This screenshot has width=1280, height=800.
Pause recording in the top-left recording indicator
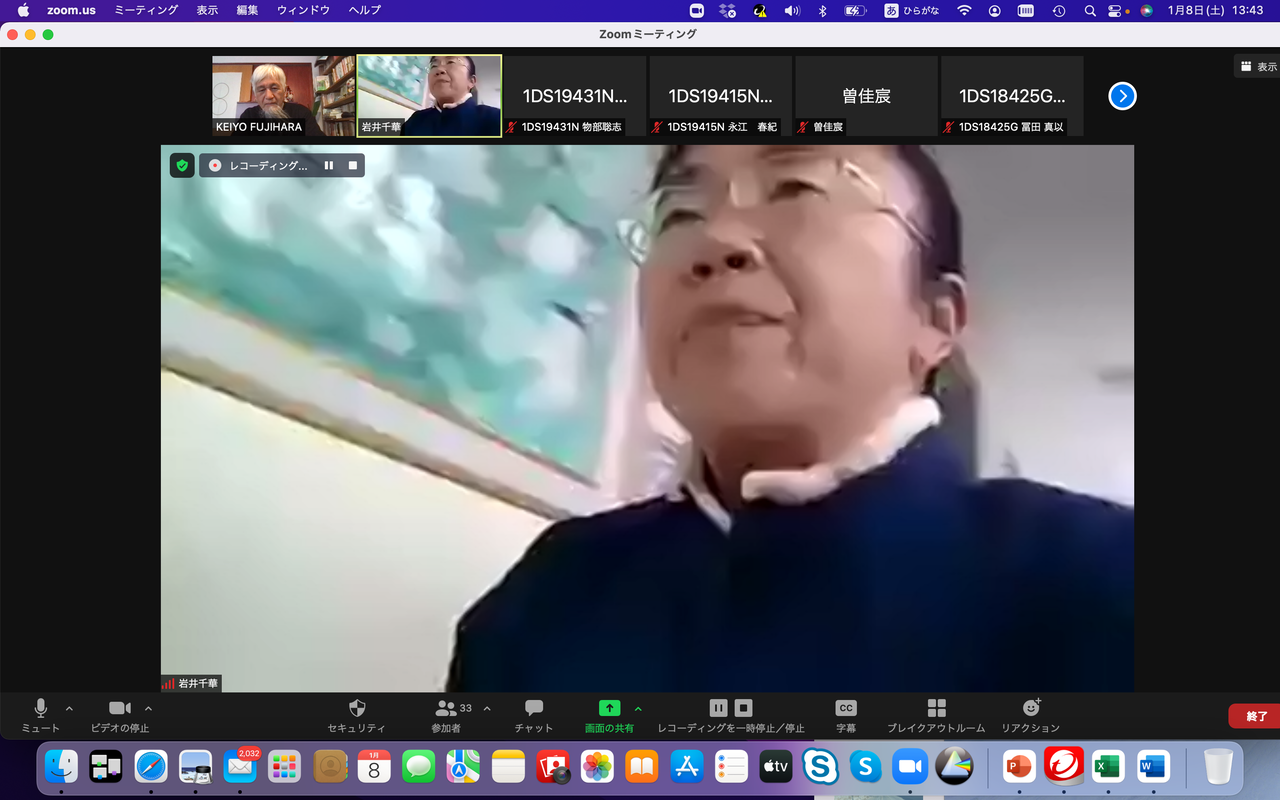[x=328, y=165]
